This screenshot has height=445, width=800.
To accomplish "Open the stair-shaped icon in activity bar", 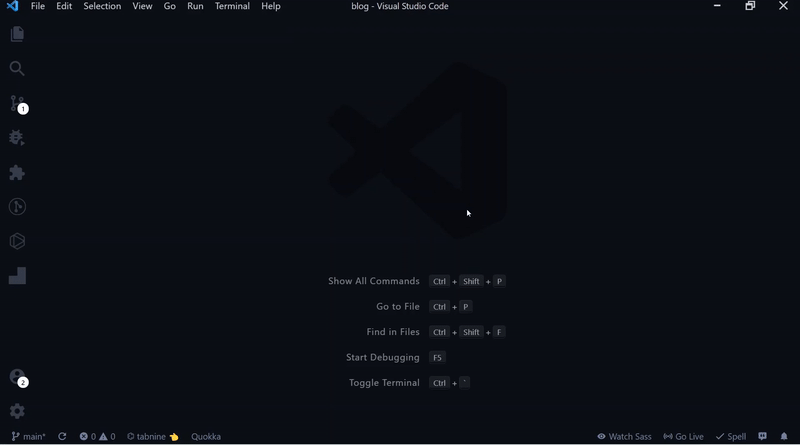I will [x=17, y=276].
